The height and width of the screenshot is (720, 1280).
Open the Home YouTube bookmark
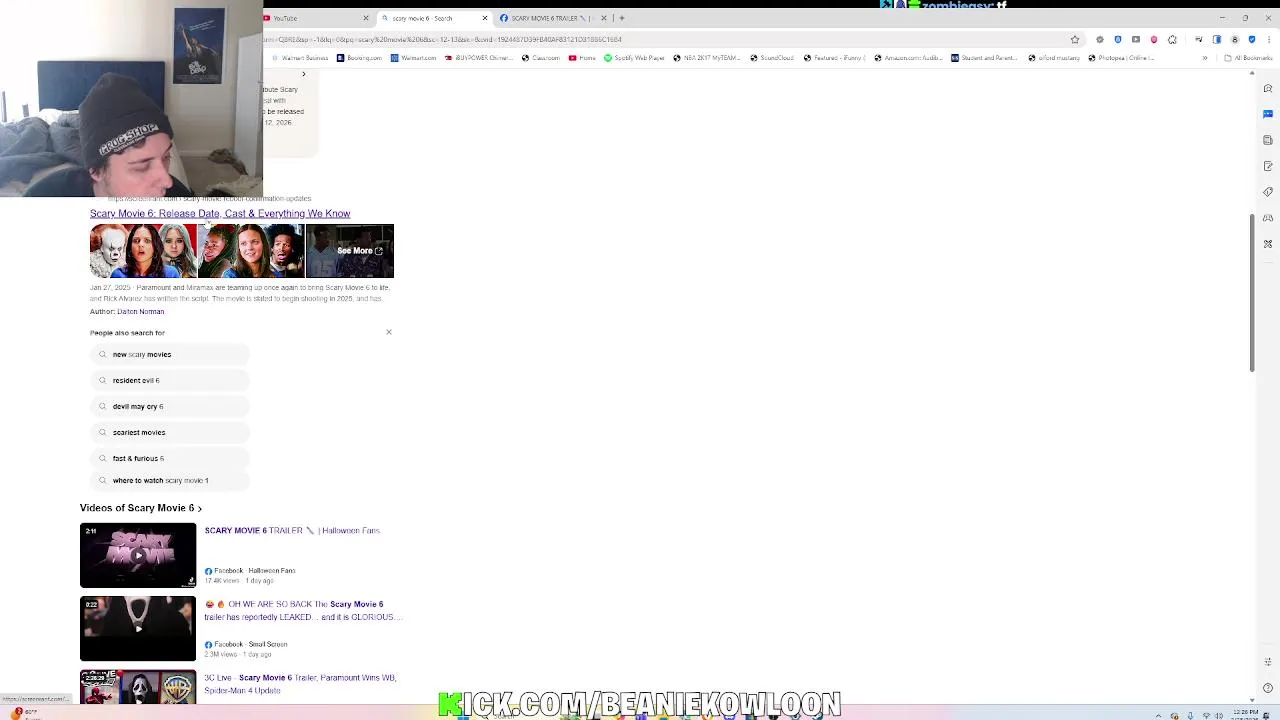coord(582,58)
